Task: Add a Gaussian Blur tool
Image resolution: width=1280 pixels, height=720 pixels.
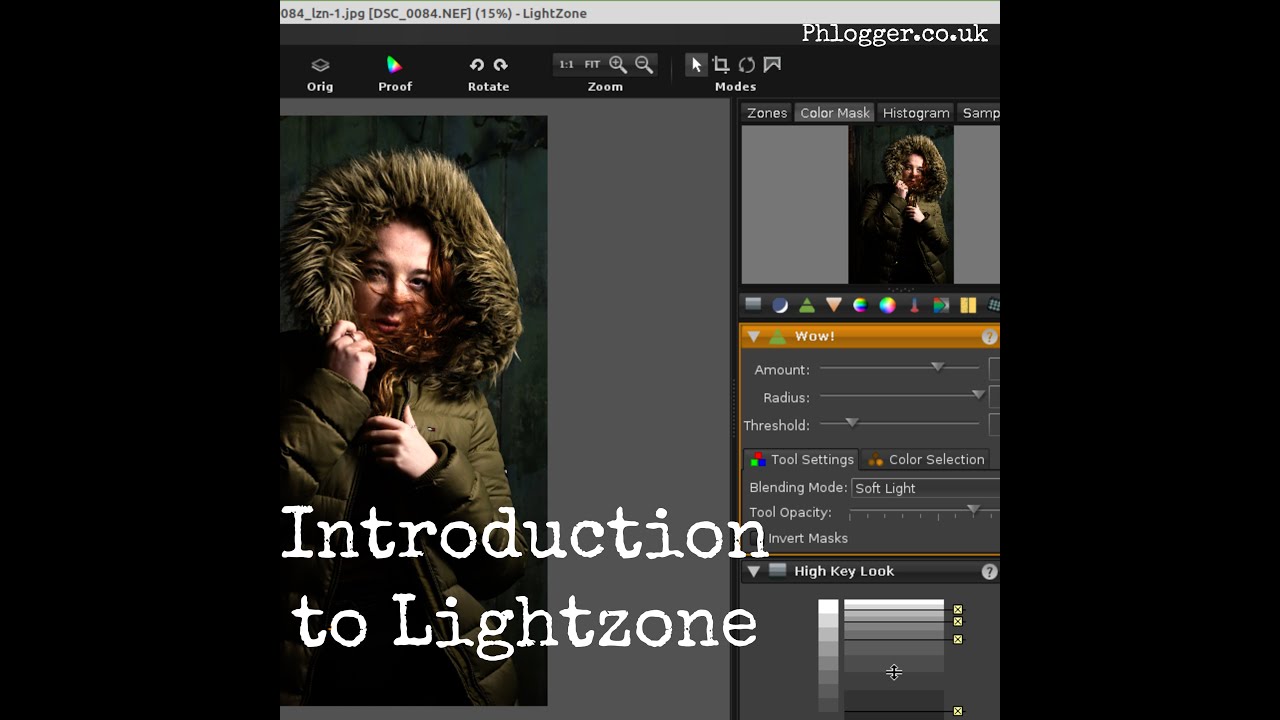Action: 834,305
